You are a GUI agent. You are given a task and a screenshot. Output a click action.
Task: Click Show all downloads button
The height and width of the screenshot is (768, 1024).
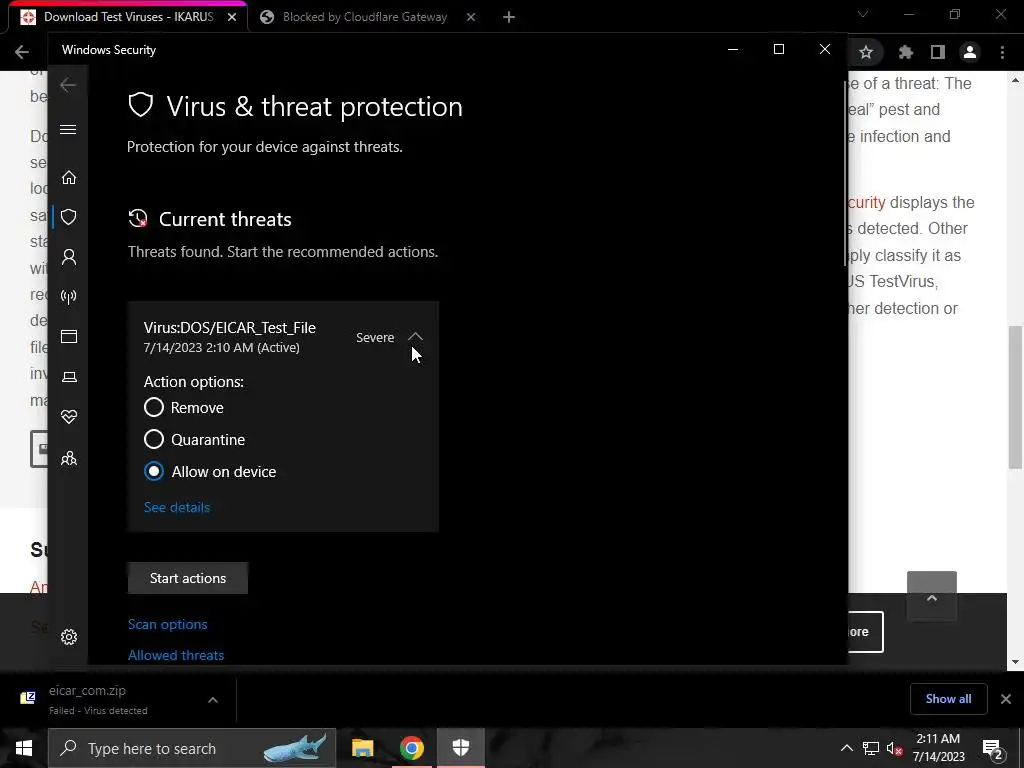948,699
